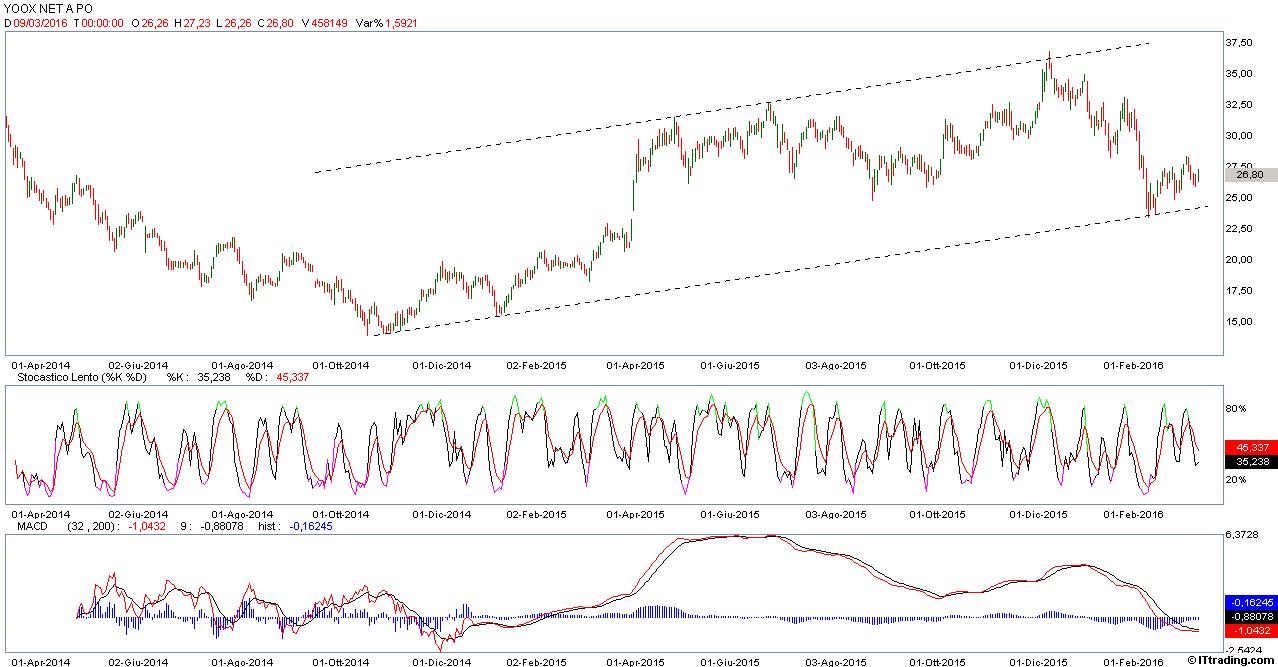Select the red %D value tag 45,337

[1250, 447]
